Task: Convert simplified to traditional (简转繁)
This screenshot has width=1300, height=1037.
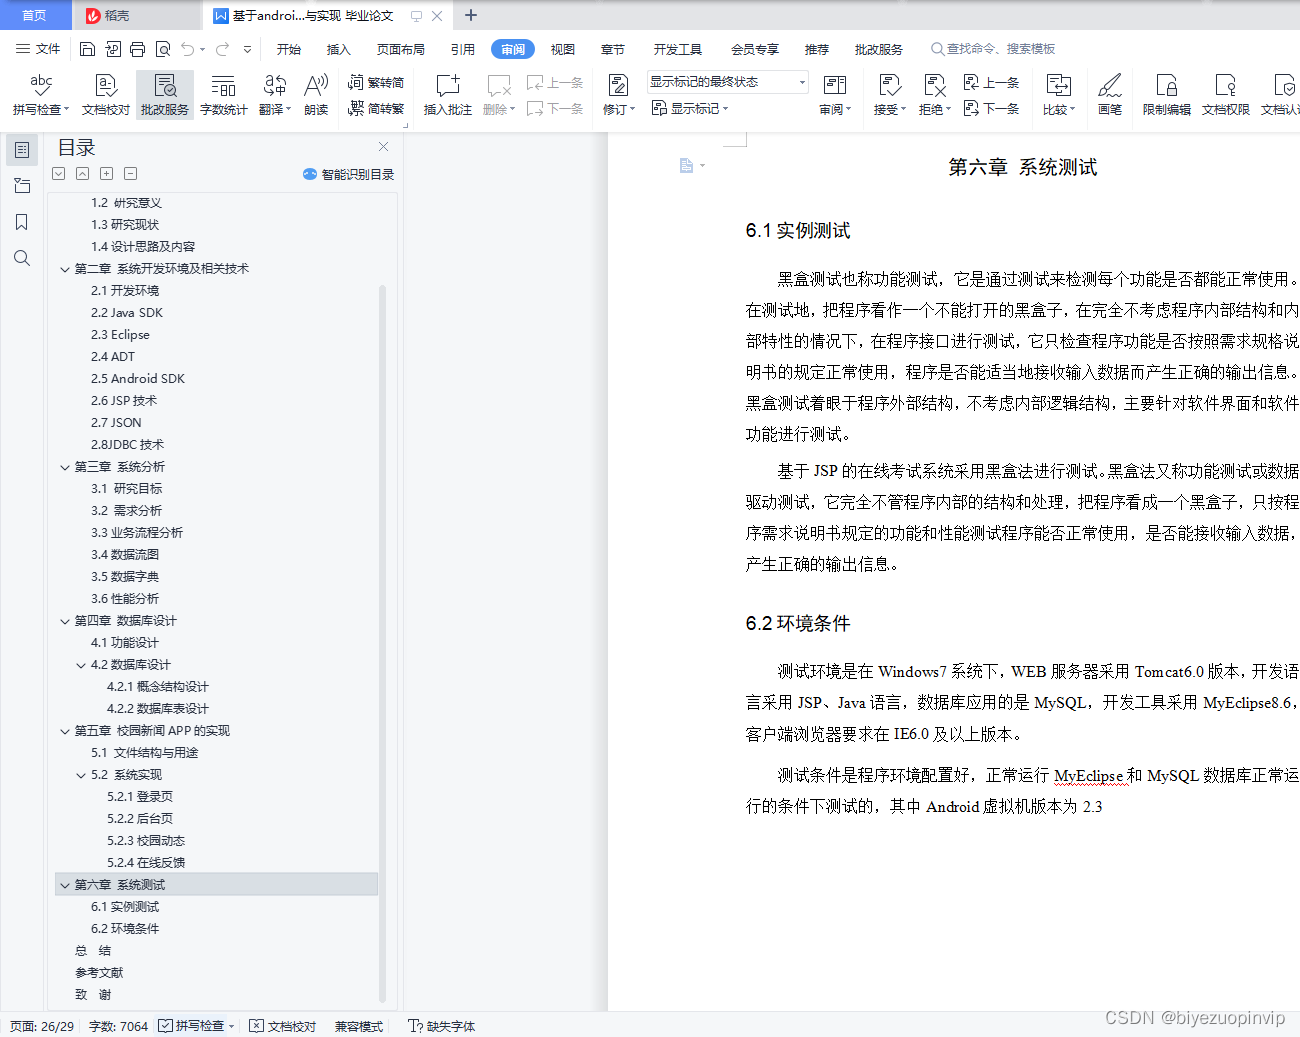Action: [x=376, y=109]
